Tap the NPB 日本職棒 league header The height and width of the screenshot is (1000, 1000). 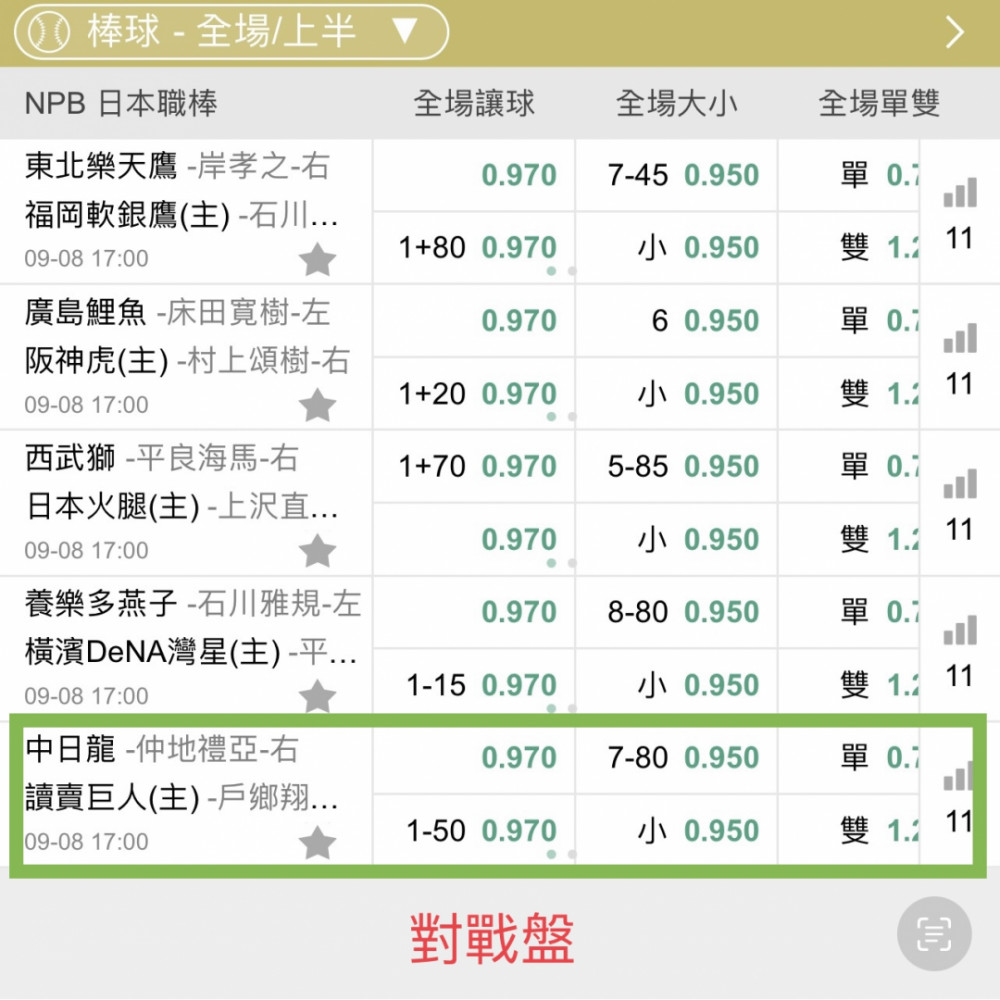[121, 103]
